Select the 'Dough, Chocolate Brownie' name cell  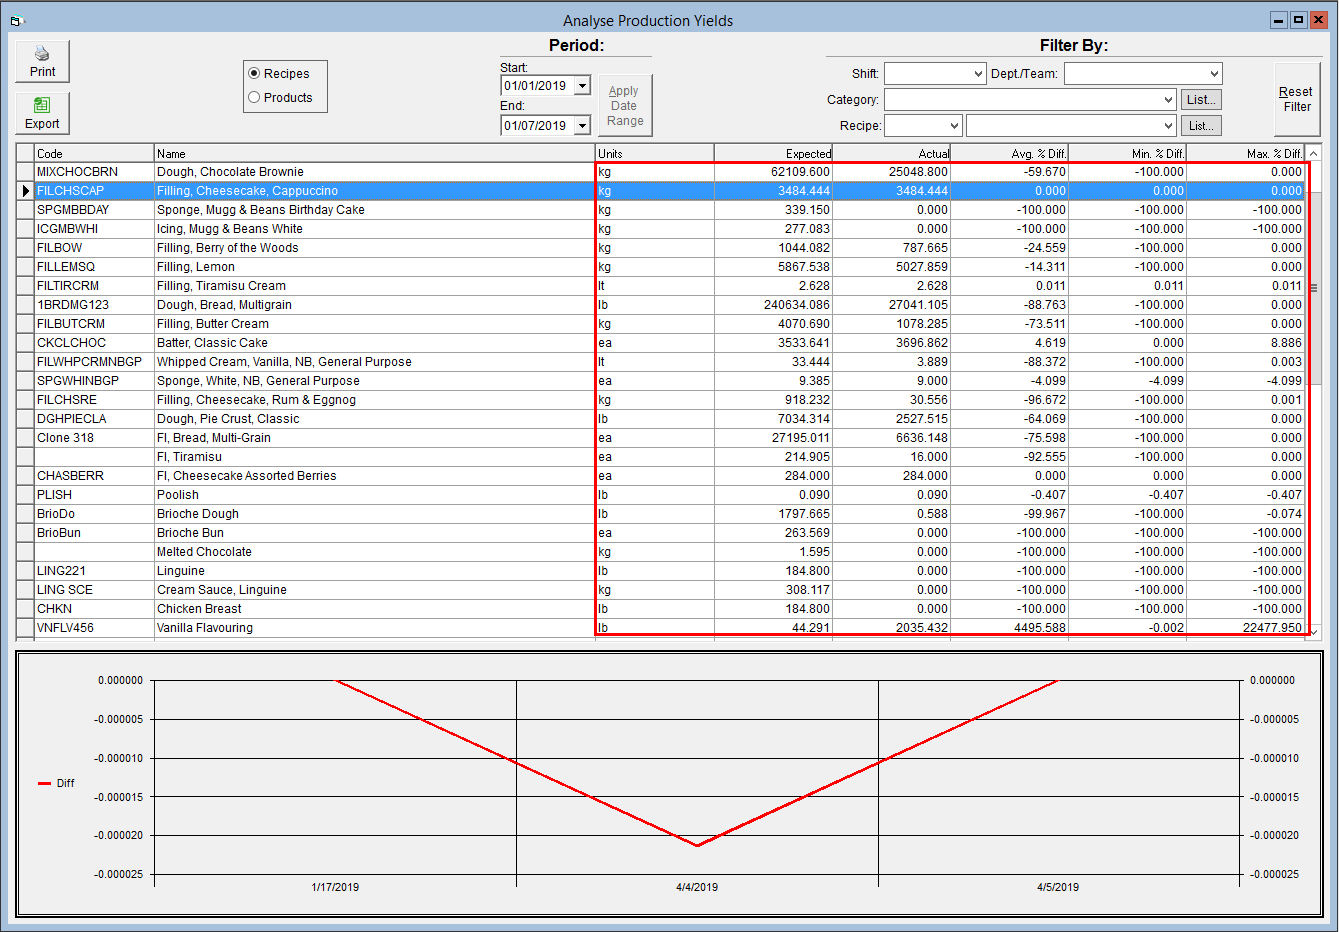[x=374, y=172]
